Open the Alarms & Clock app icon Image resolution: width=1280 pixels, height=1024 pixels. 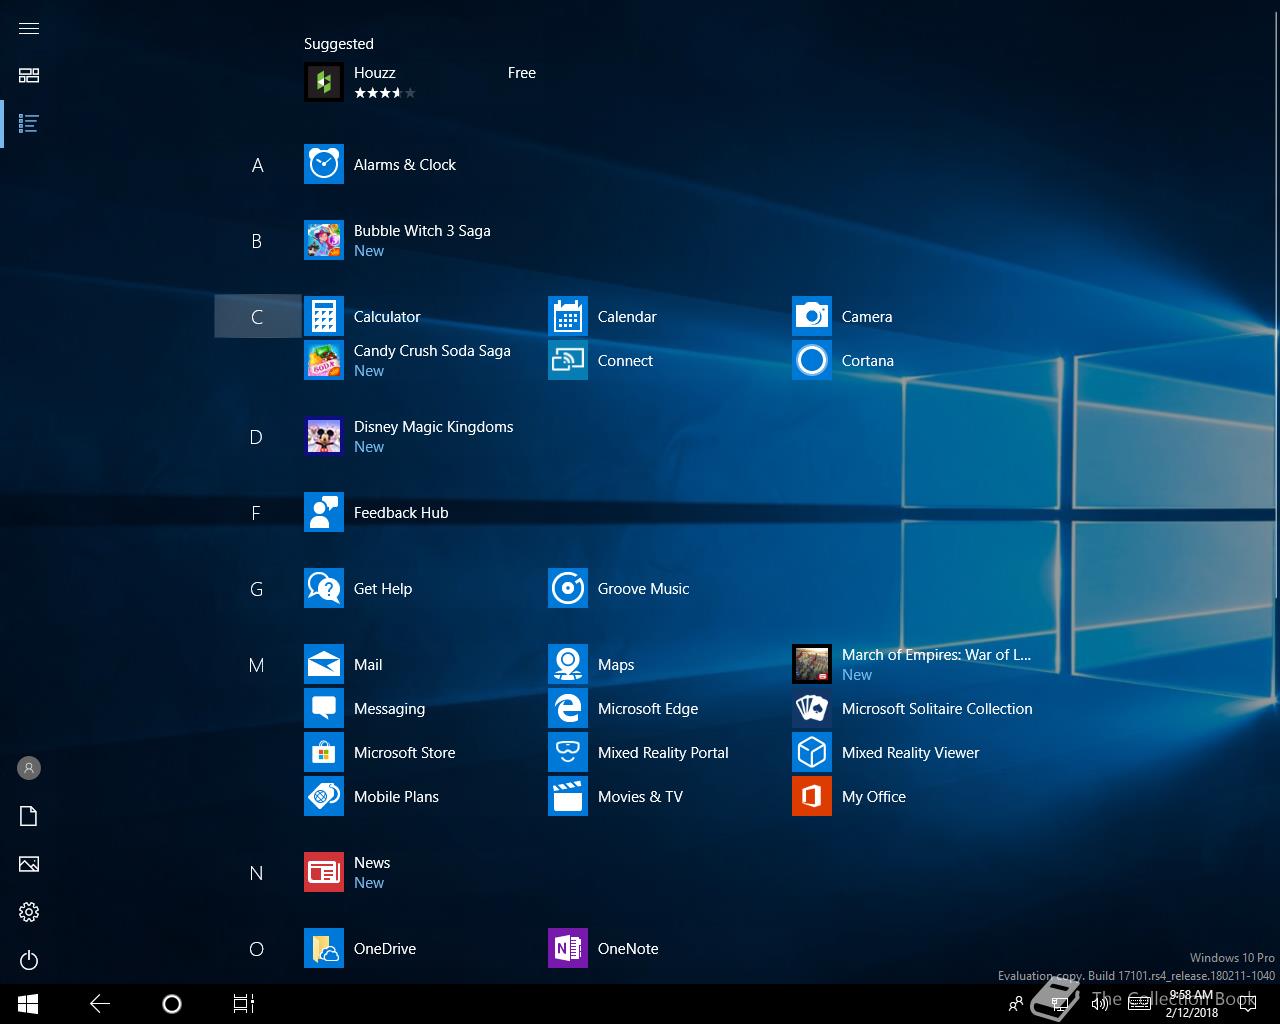[x=324, y=164]
